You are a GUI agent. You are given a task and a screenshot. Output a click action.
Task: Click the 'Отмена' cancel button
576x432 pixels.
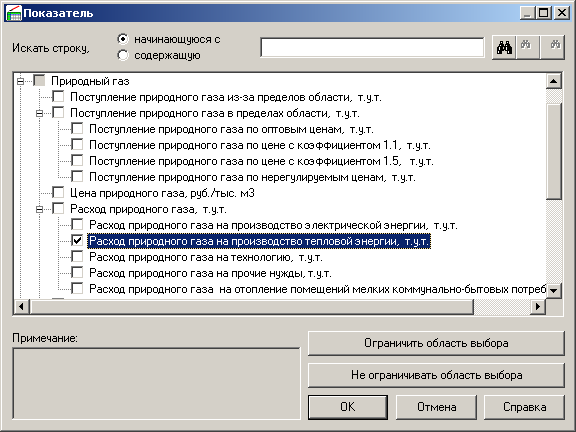pos(436,407)
